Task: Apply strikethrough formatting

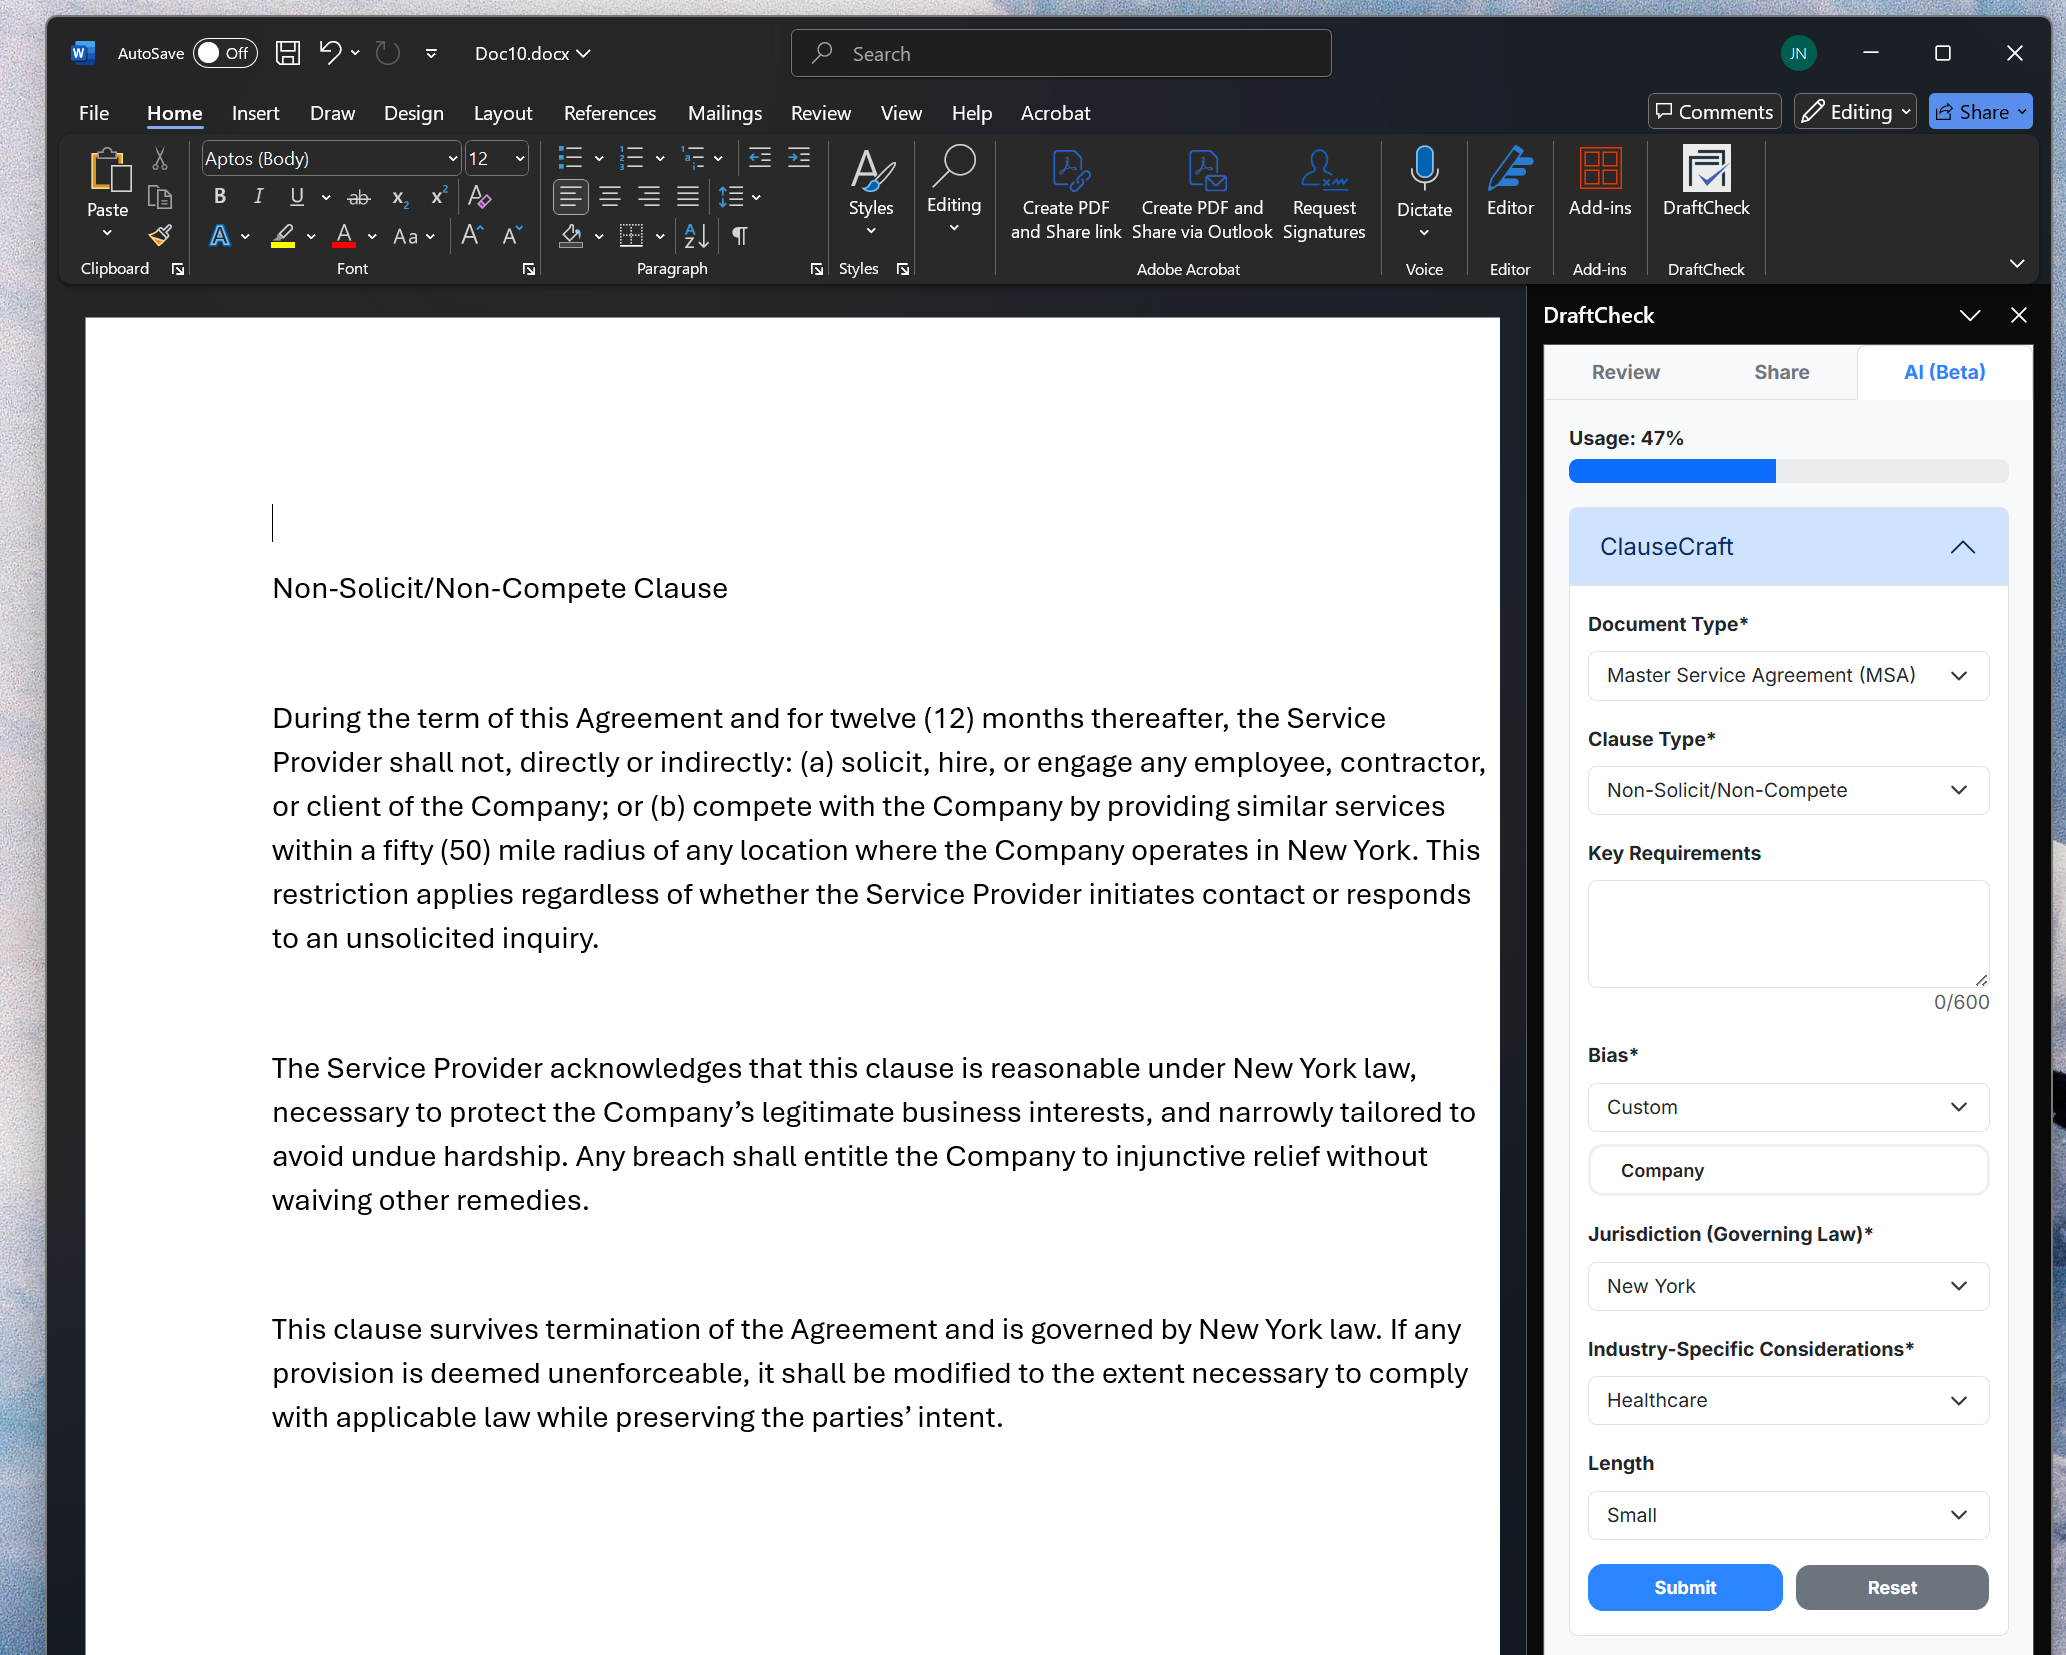Action: click(x=359, y=197)
